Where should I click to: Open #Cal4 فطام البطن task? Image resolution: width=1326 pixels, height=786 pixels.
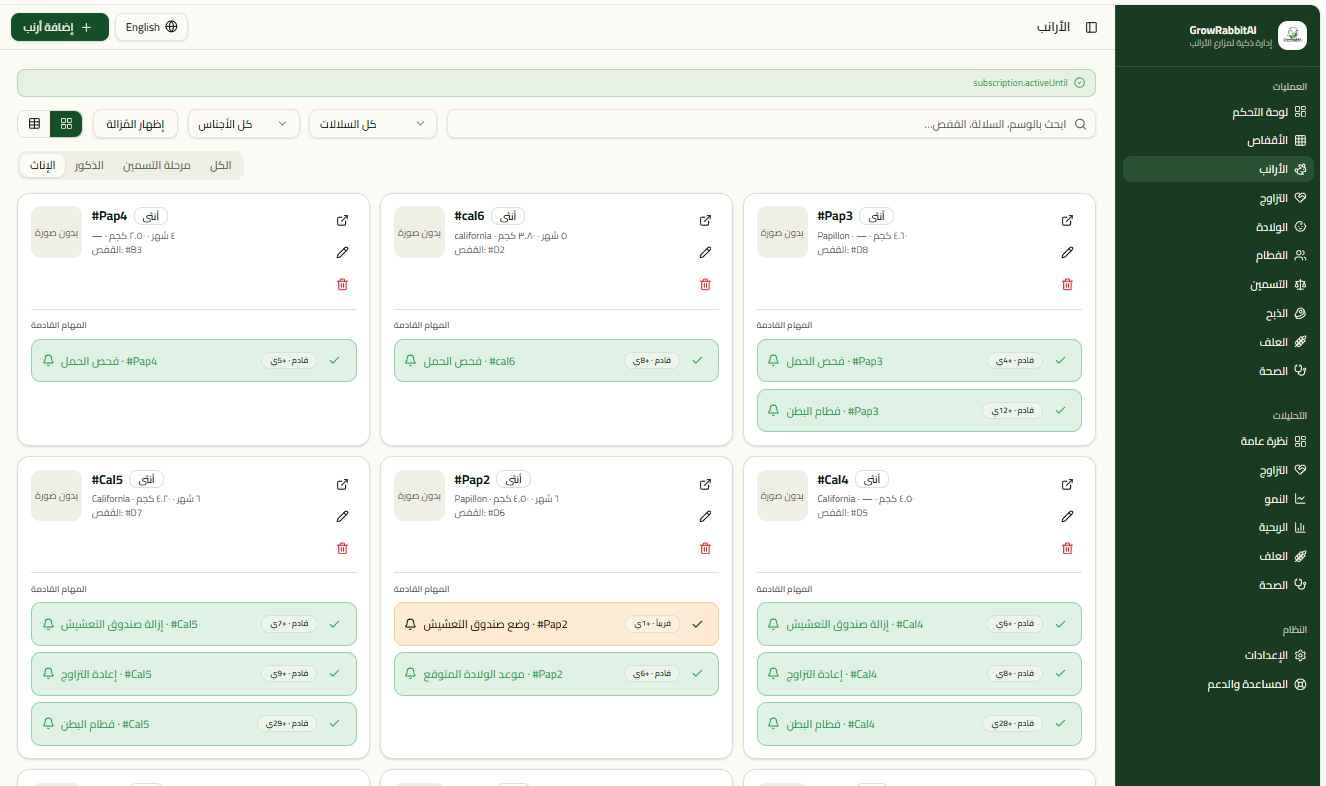[919, 724]
